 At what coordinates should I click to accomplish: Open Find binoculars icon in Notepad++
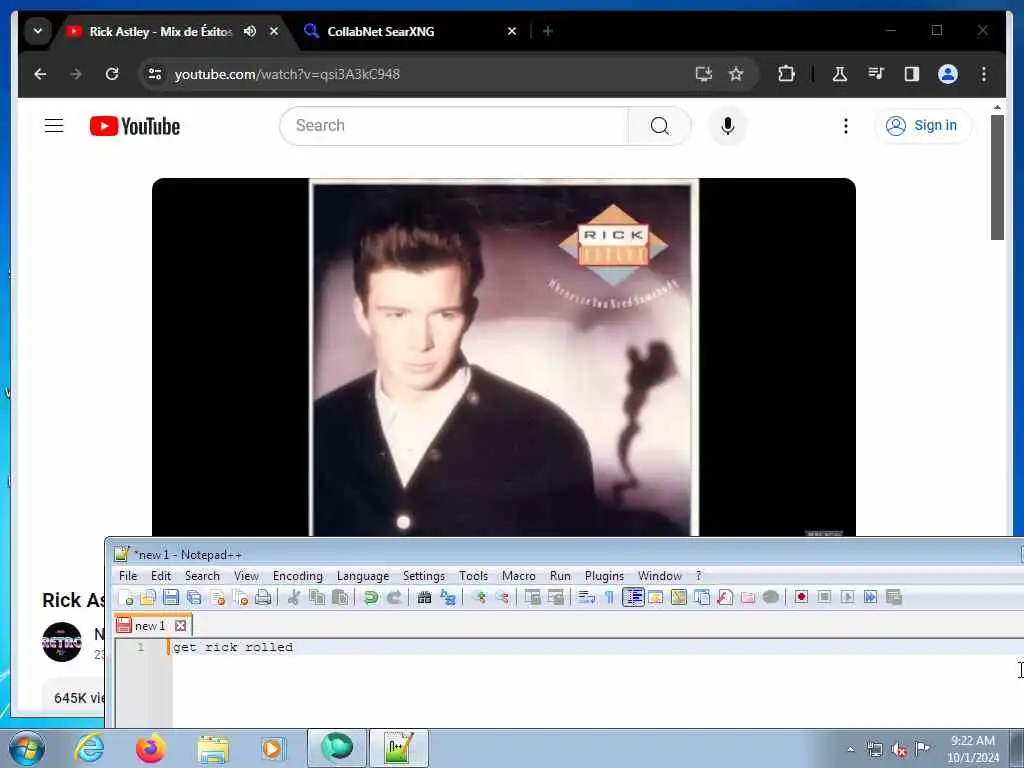[424, 597]
